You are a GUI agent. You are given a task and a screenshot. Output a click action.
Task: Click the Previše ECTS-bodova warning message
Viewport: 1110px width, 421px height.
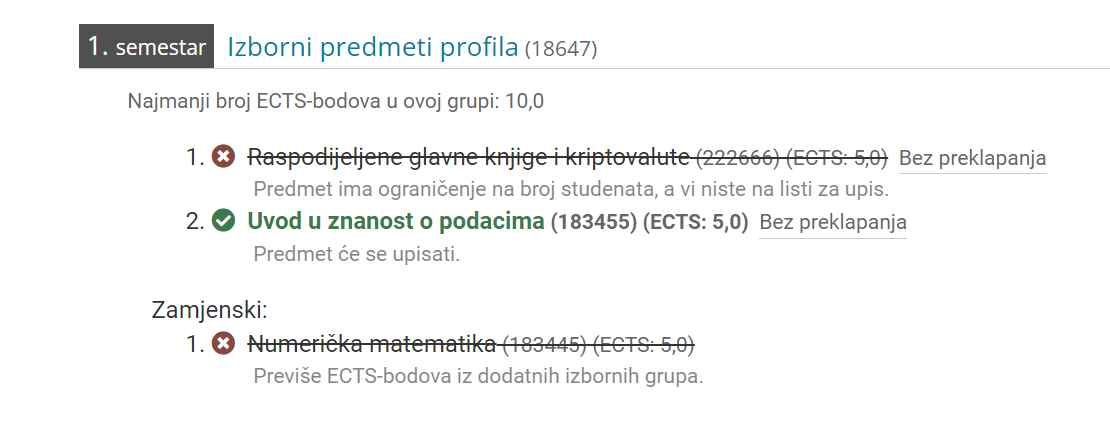479,376
